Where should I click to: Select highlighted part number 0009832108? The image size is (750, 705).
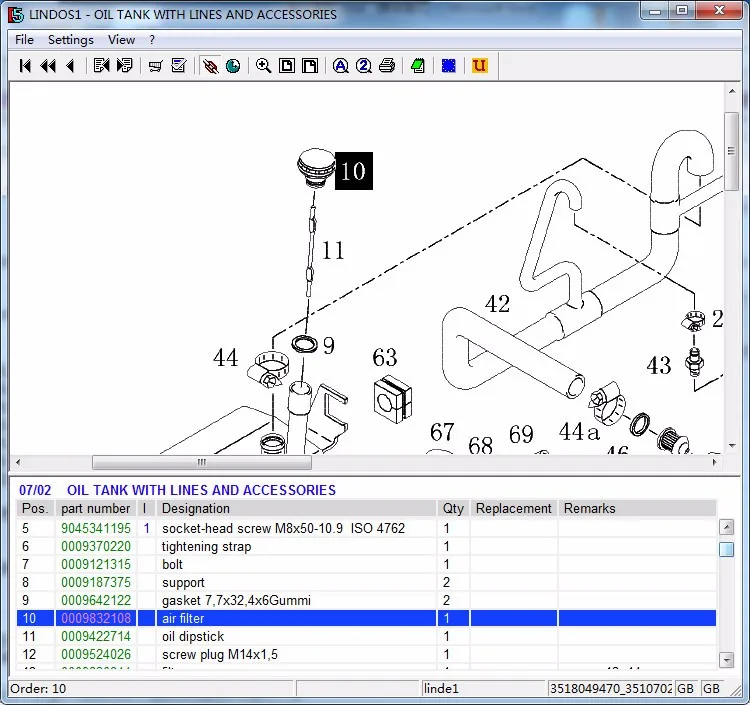click(96, 618)
